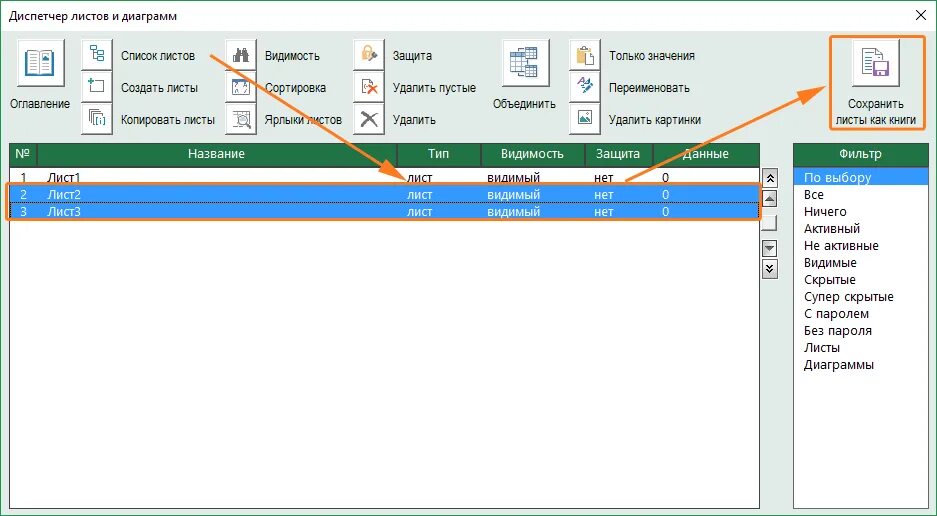Click the Ярлыки листов icon
This screenshot has width=937, height=516.
tap(241, 118)
